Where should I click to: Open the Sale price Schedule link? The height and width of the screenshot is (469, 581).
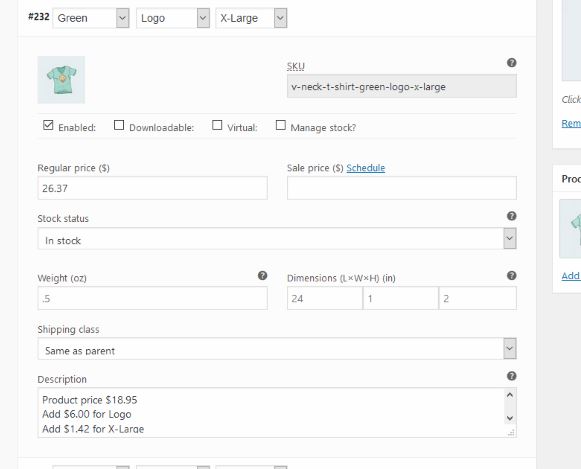(366, 168)
